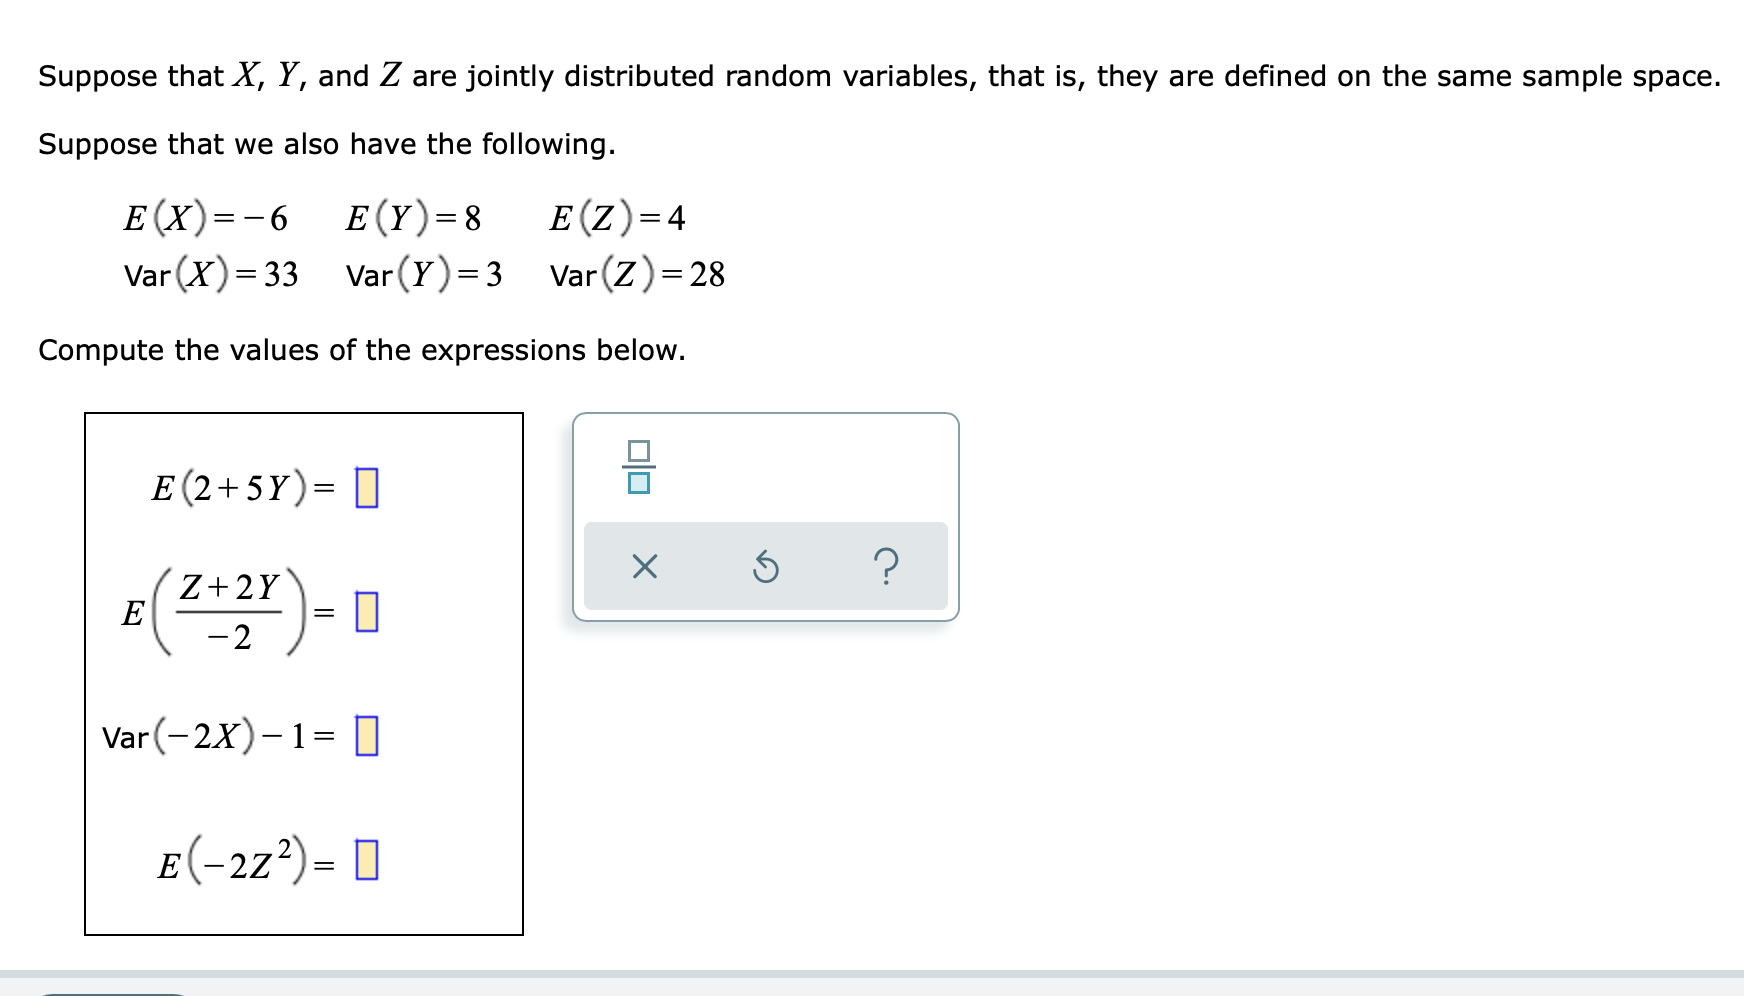The width and height of the screenshot is (1744, 996).
Task: Select the highlighted denominator box of the fraction template
Action: point(637,484)
